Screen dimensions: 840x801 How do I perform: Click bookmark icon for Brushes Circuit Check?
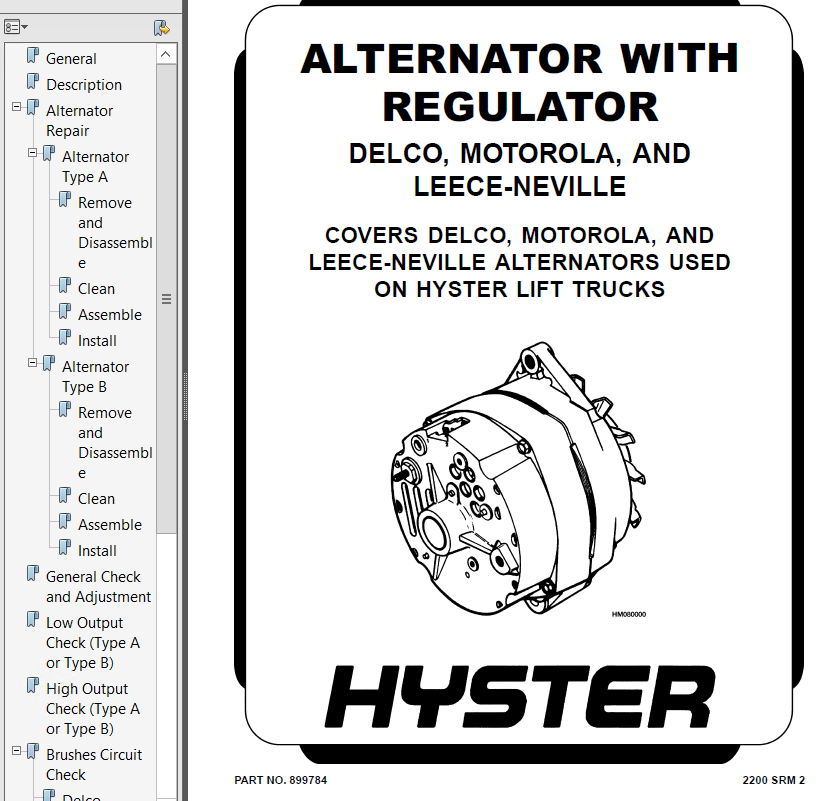(x=33, y=751)
